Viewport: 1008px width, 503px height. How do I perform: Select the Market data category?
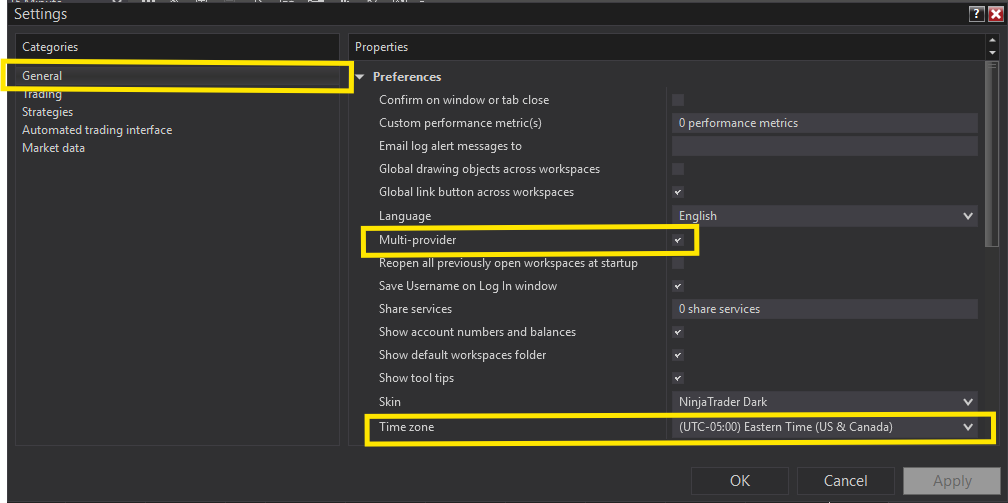point(53,148)
